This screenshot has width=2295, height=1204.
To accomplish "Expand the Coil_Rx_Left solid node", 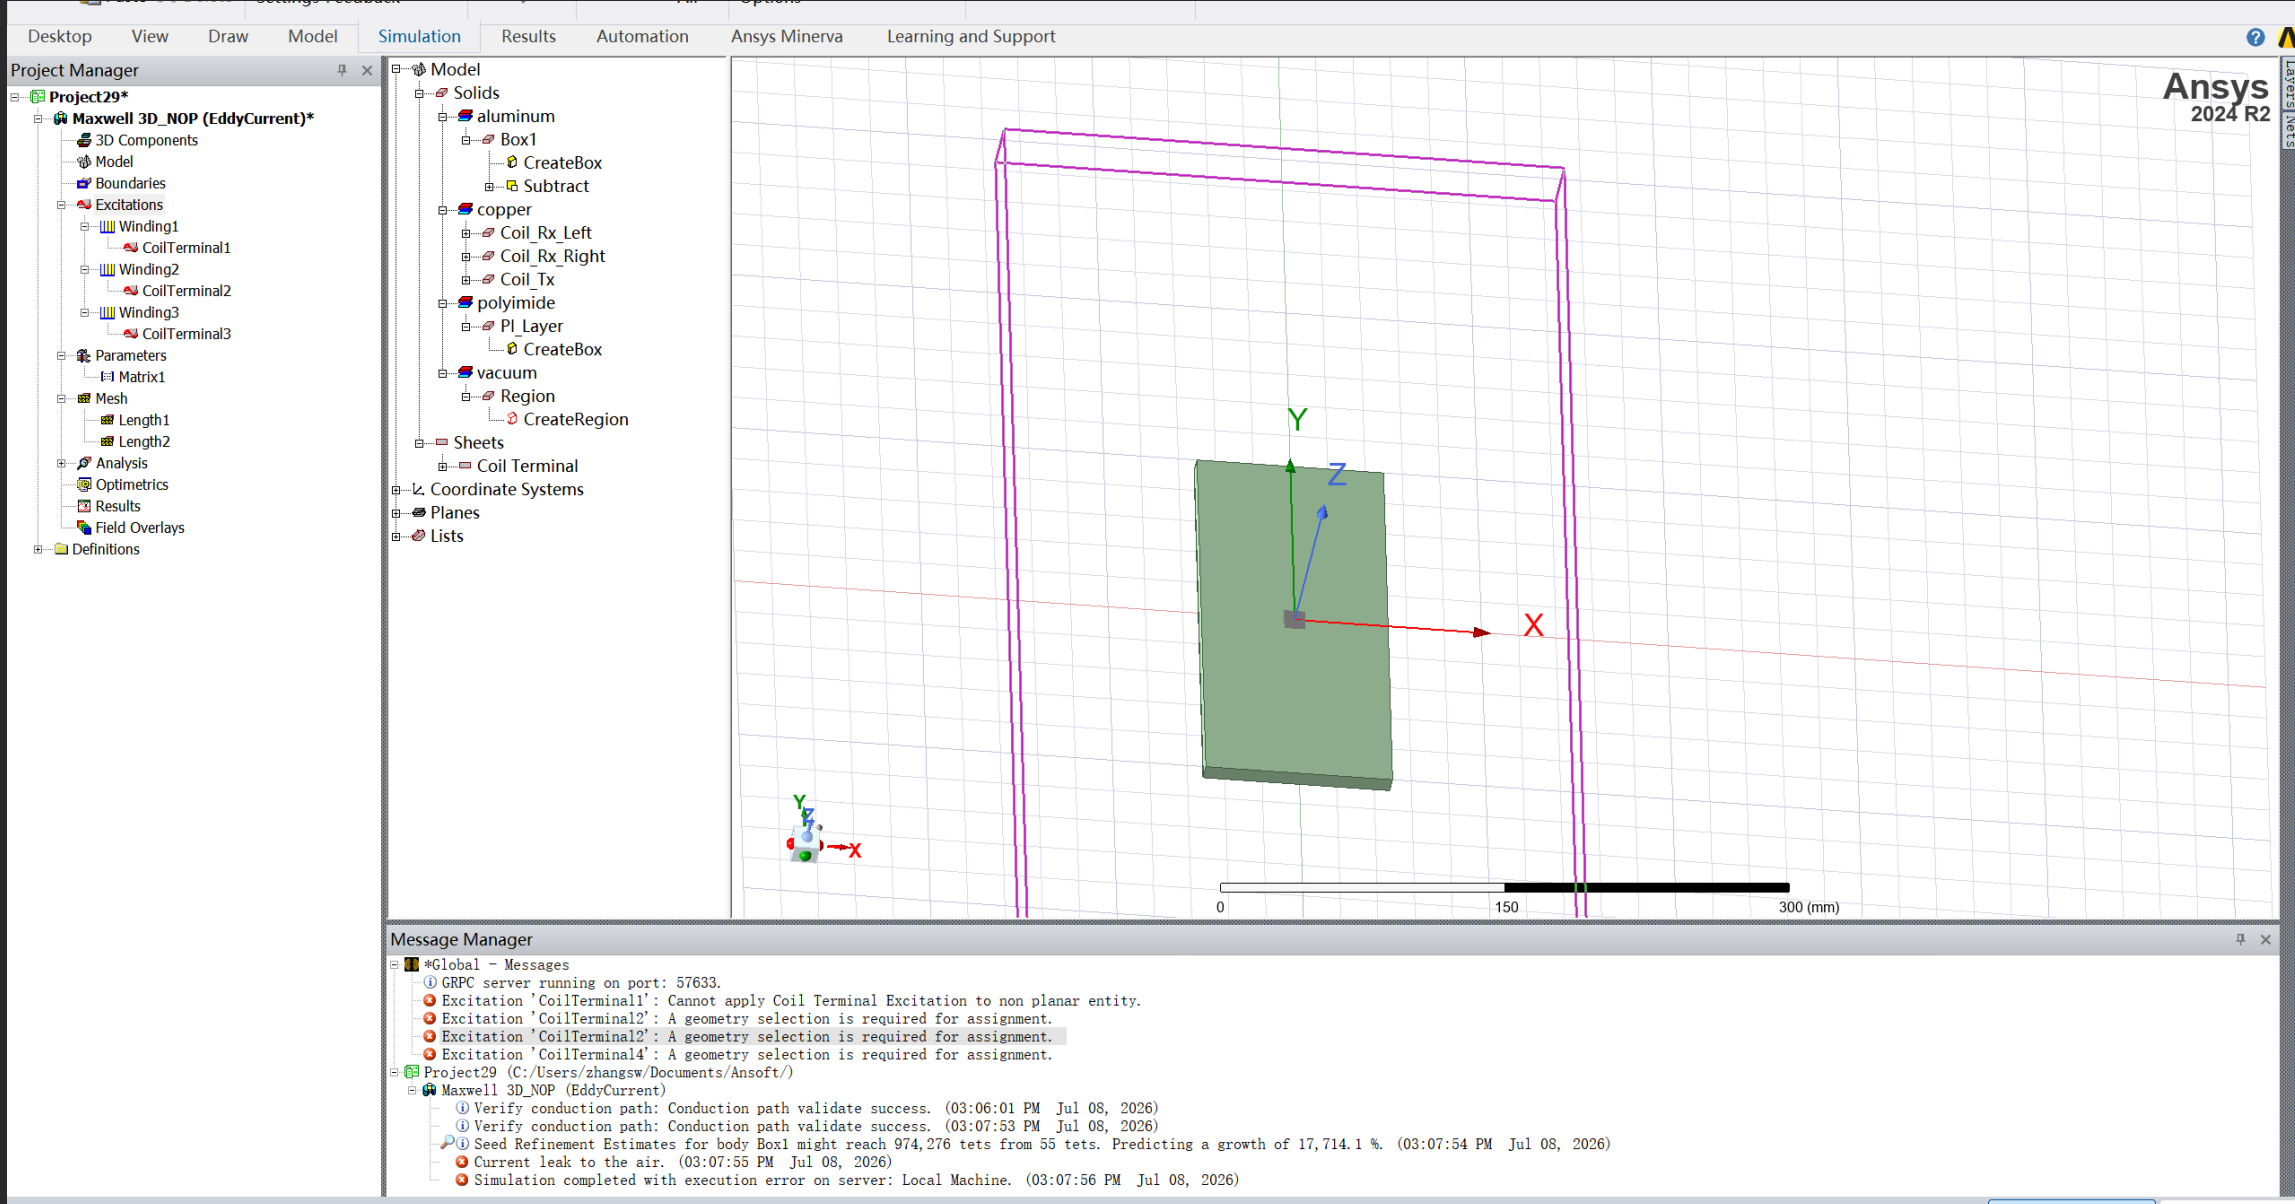I will (466, 233).
